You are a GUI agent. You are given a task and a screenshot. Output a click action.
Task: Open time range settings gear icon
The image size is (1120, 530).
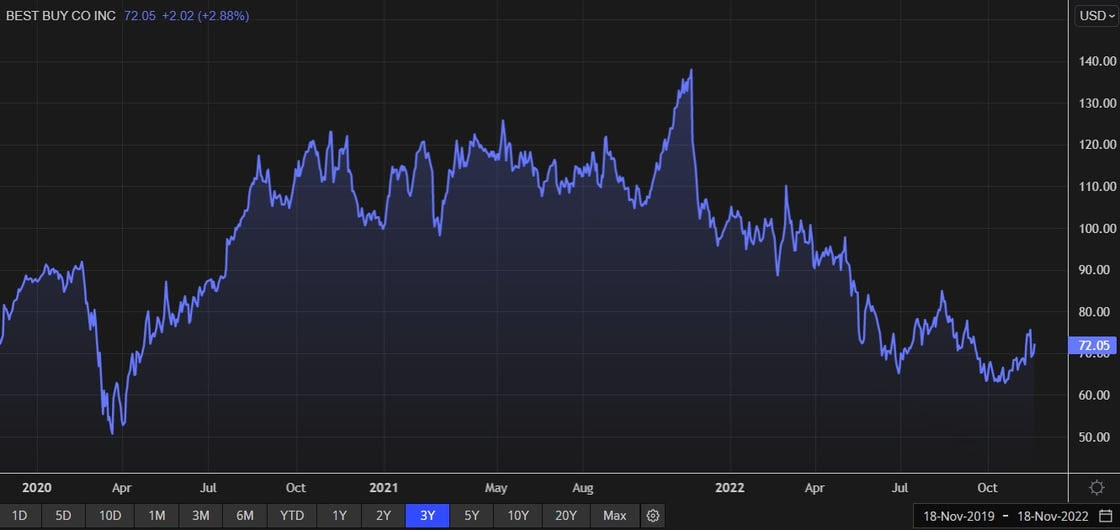(x=653, y=516)
